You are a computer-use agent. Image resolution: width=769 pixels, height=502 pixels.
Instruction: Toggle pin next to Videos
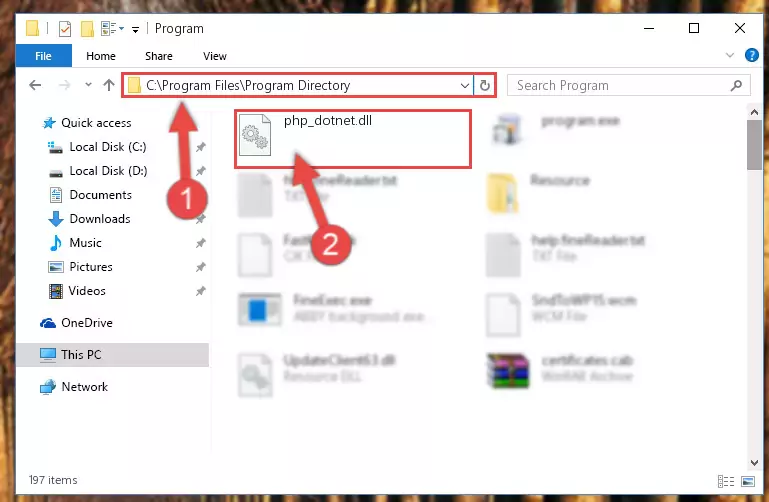tap(201, 291)
